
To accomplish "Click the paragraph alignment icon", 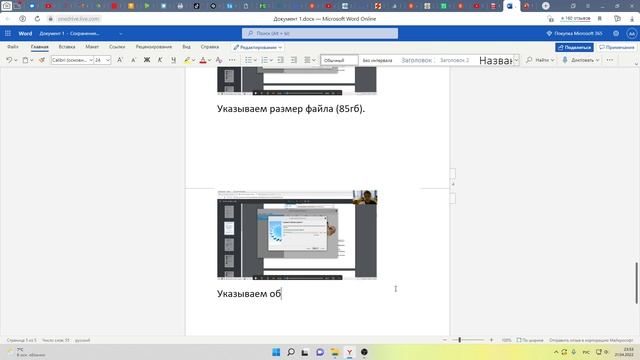I will point(307,60).
